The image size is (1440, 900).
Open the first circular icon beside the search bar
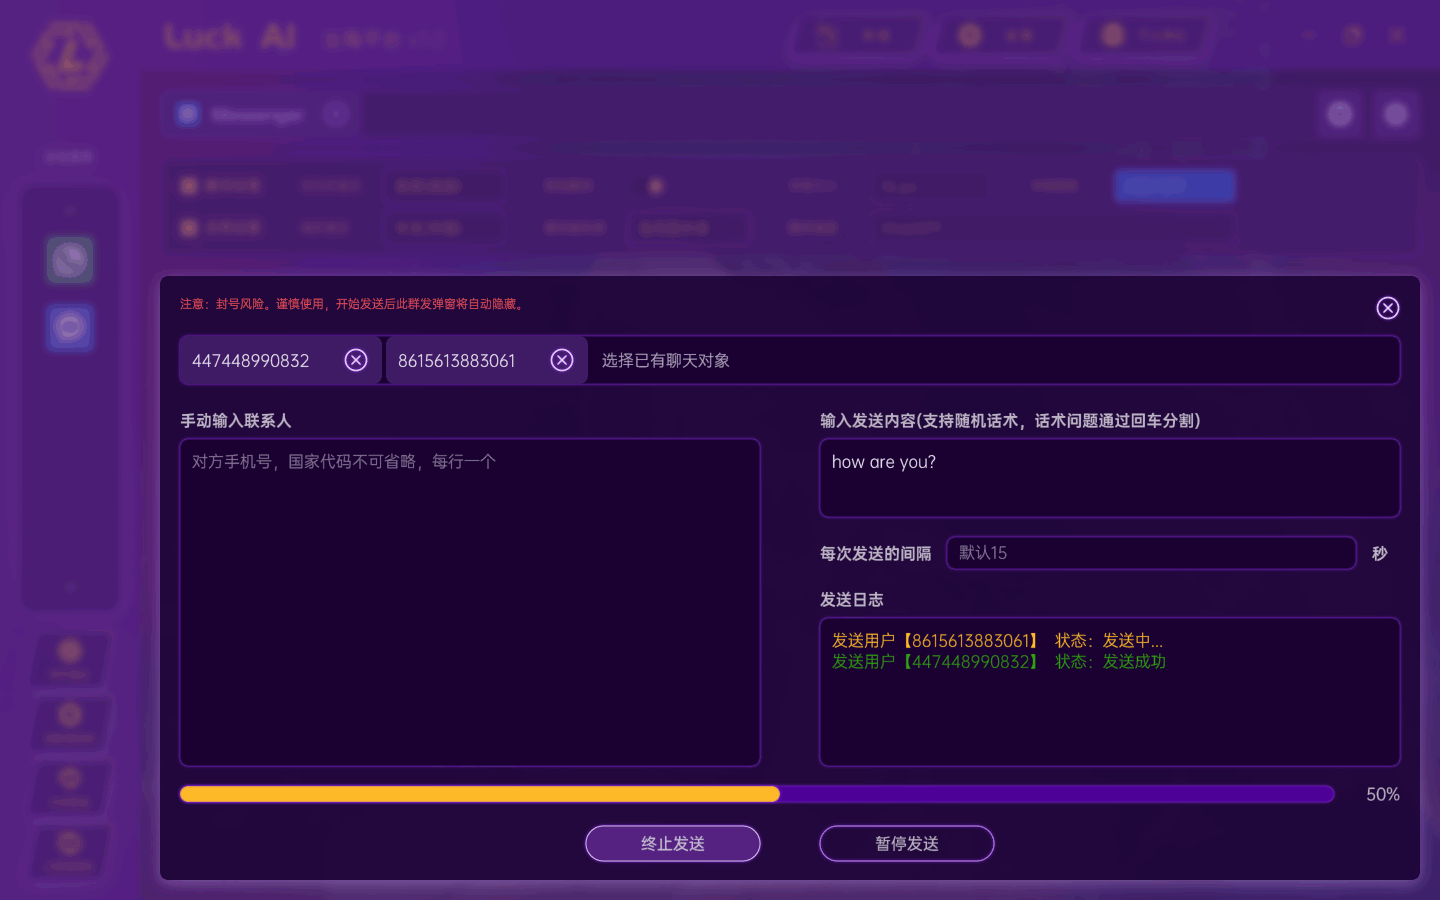pos(1340,114)
